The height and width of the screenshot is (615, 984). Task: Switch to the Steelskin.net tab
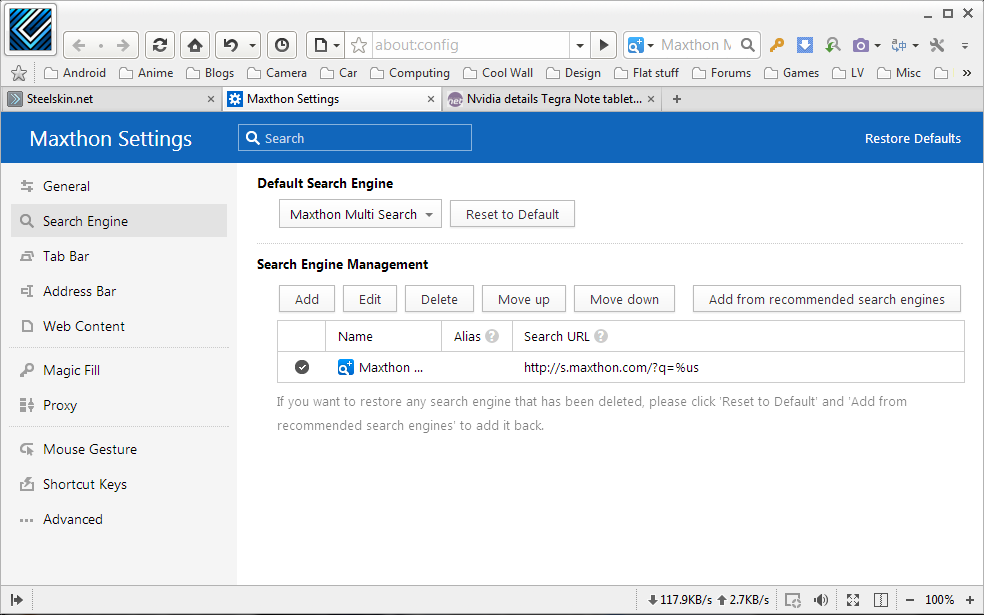(x=110, y=99)
